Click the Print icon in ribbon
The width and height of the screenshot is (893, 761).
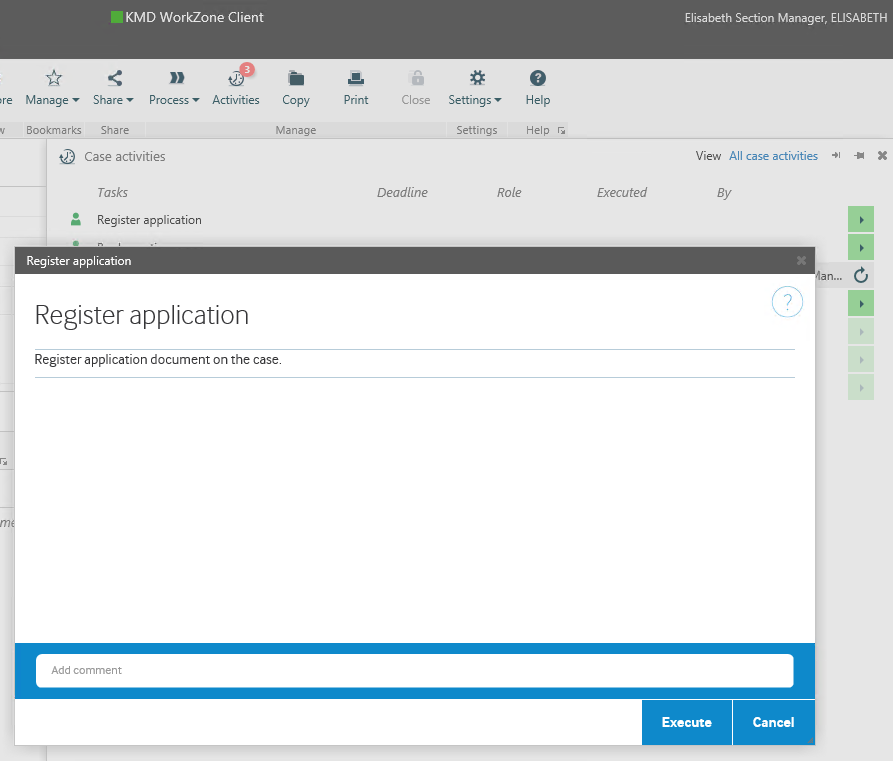coord(356,87)
